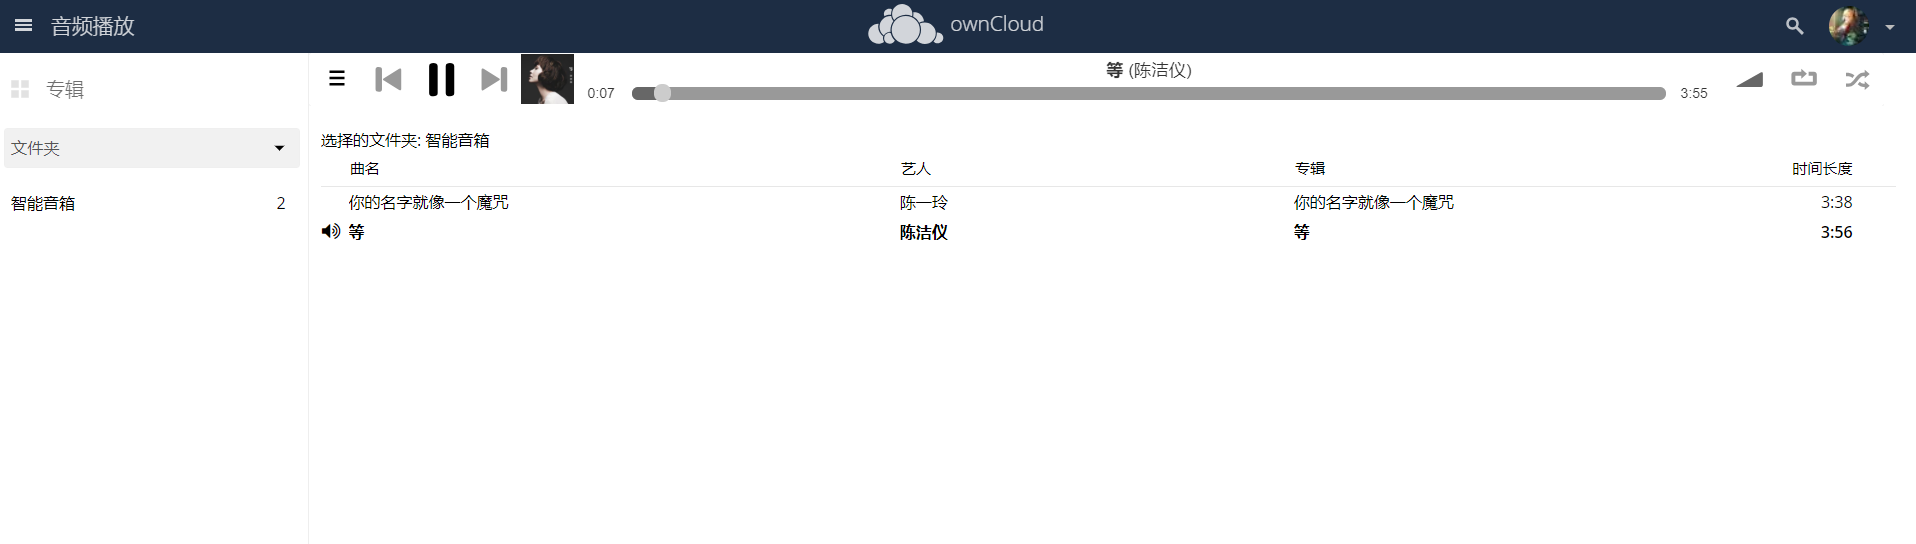Click the albums grid icon
Image resolution: width=1916 pixels, height=544 pixels.
coord(20,89)
